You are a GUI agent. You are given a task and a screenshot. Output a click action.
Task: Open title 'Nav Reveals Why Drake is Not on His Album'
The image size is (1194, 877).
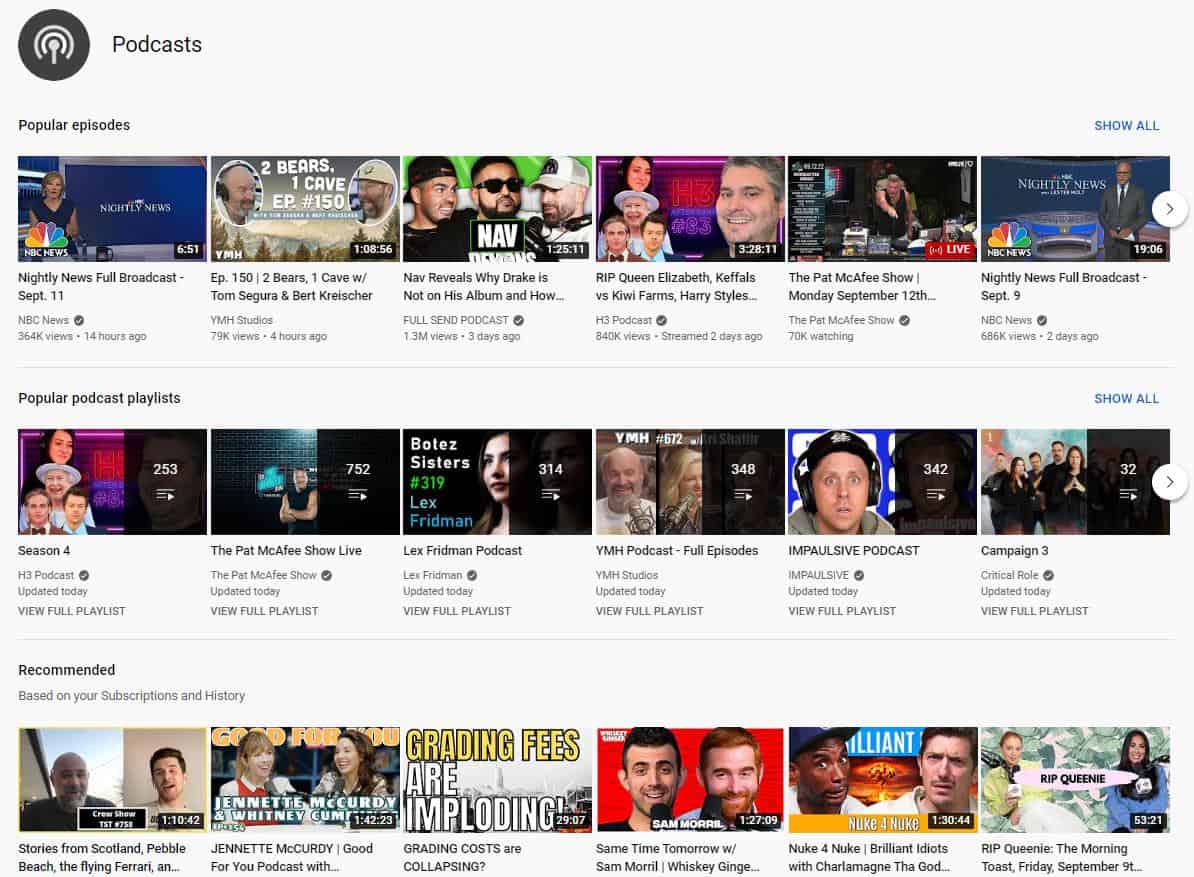point(484,287)
